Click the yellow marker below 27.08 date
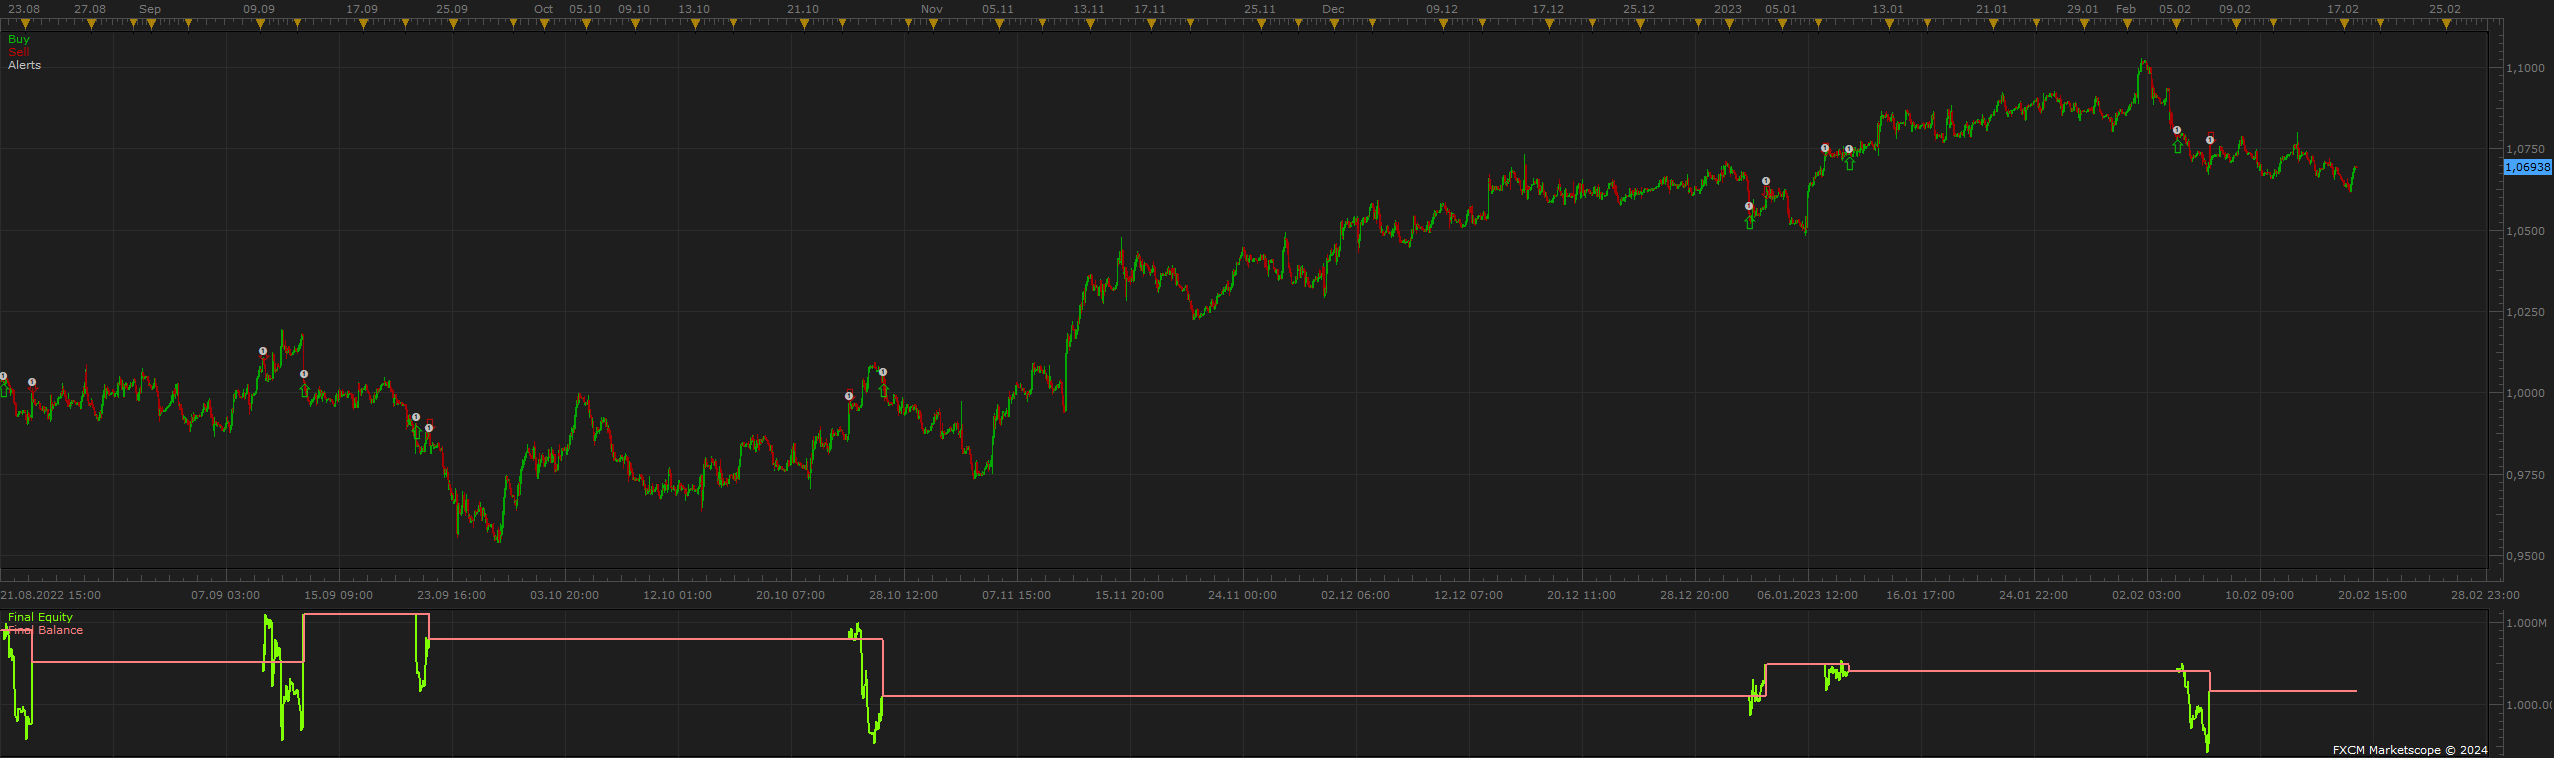The image size is (2554, 758). pyautogui.click(x=91, y=24)
